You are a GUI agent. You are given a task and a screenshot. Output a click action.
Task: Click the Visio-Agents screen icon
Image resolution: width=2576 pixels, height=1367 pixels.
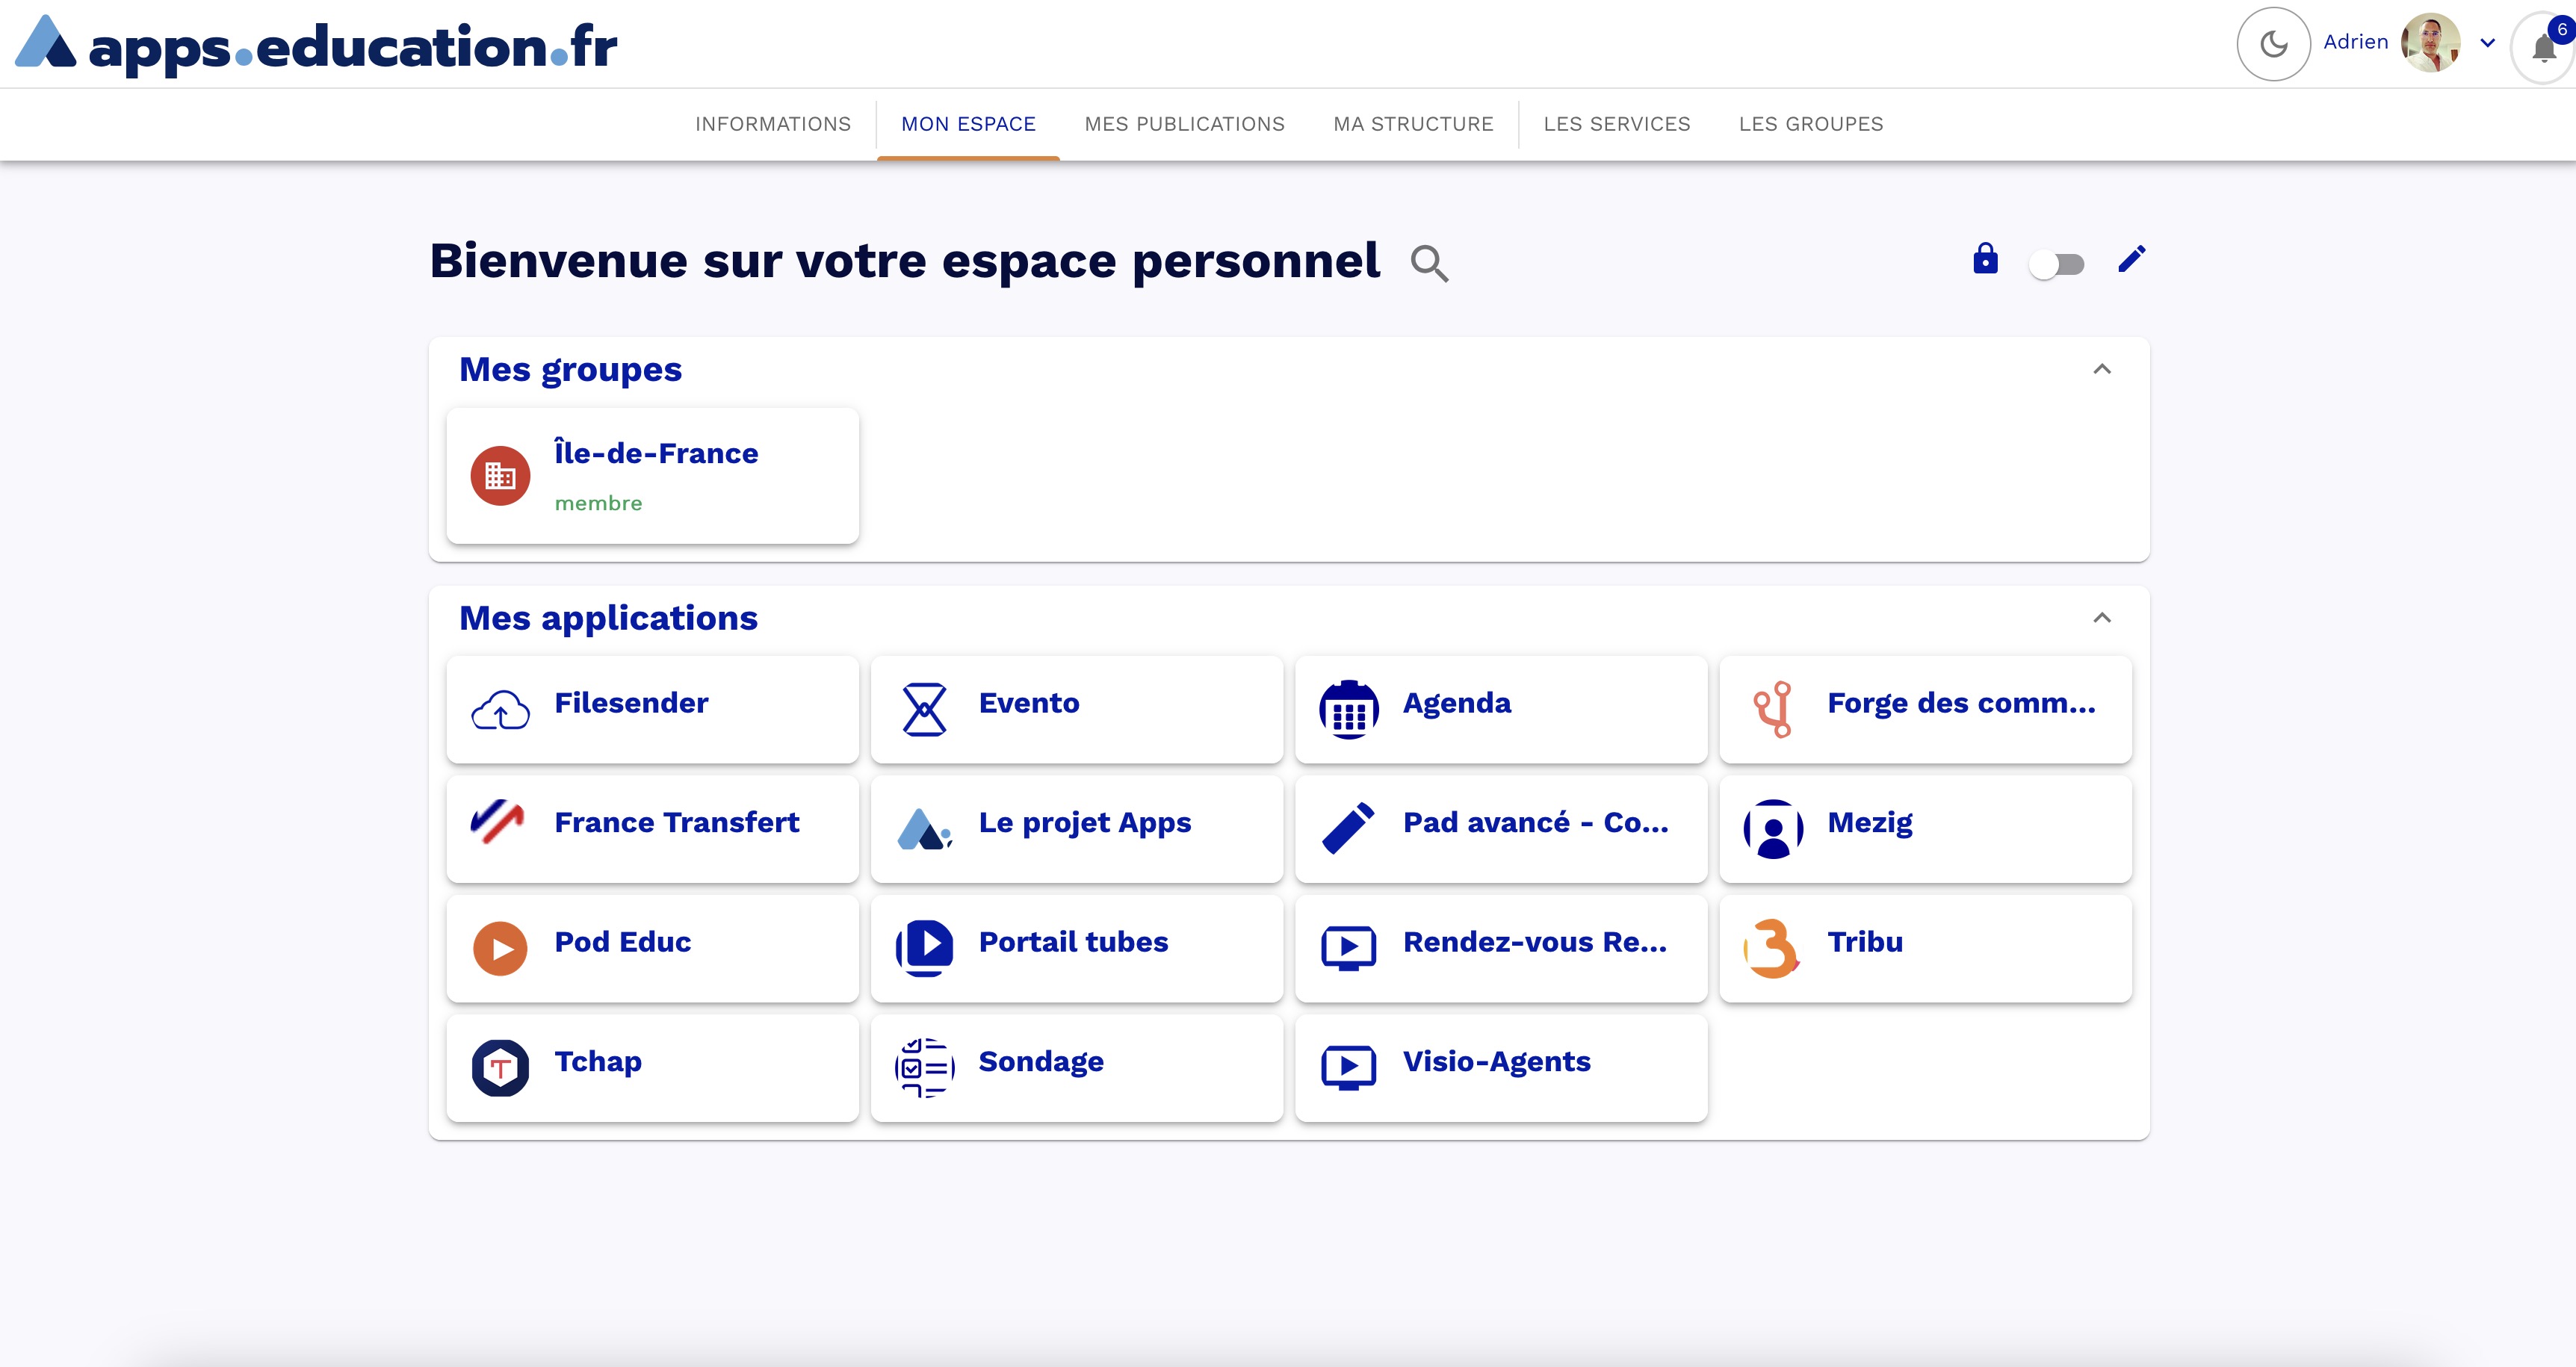click(1349, 1068)
